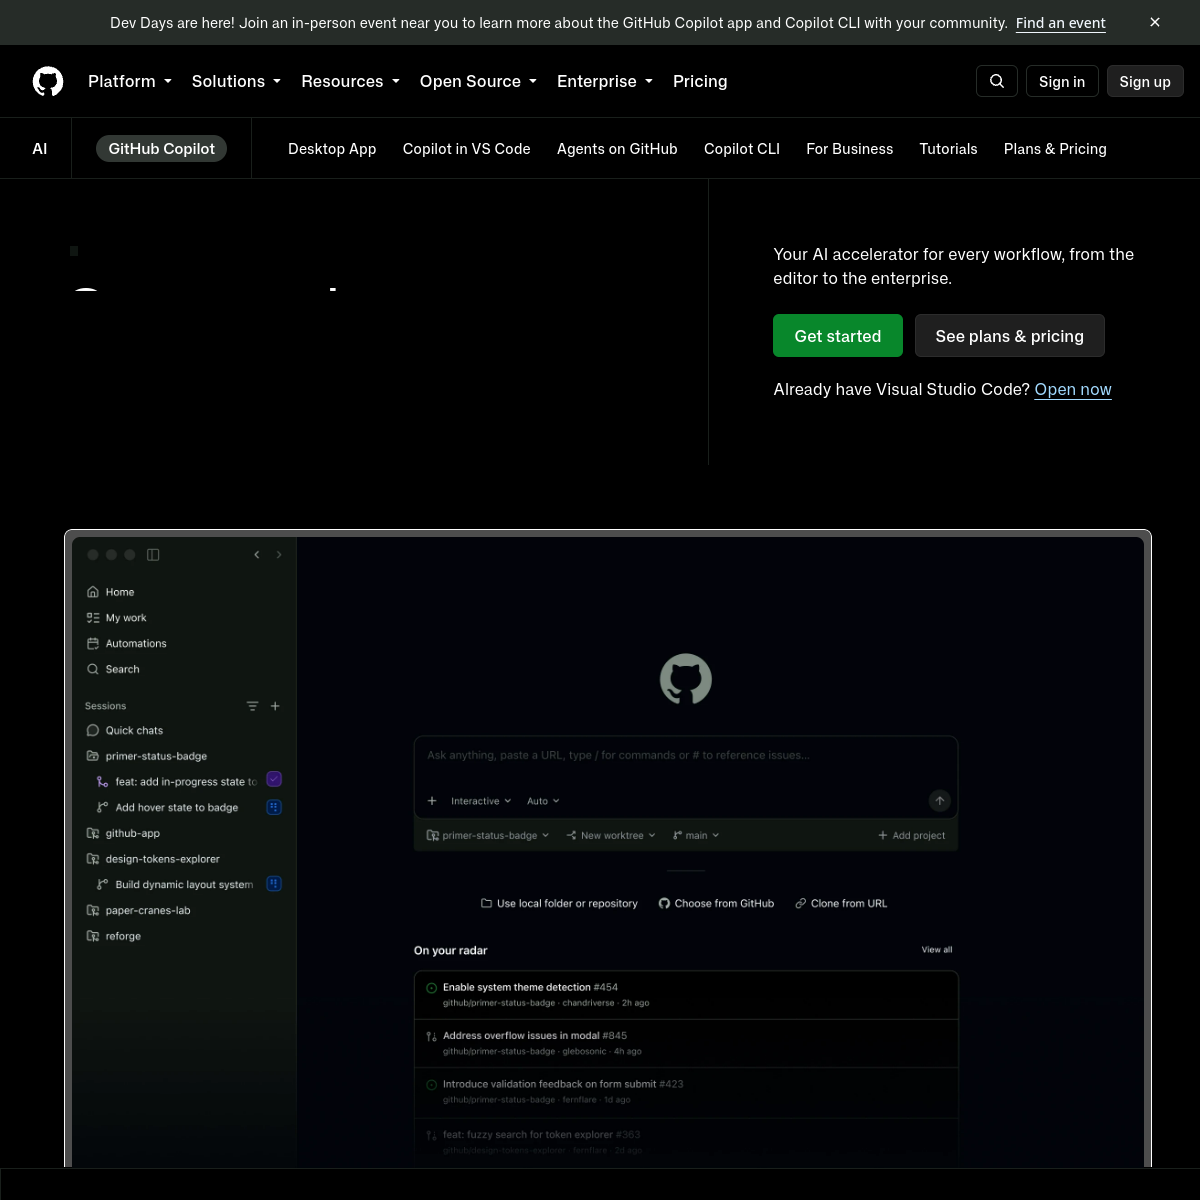Click Clone from URL option
Screen dimensions: 1200x1200
coord(841,903)
